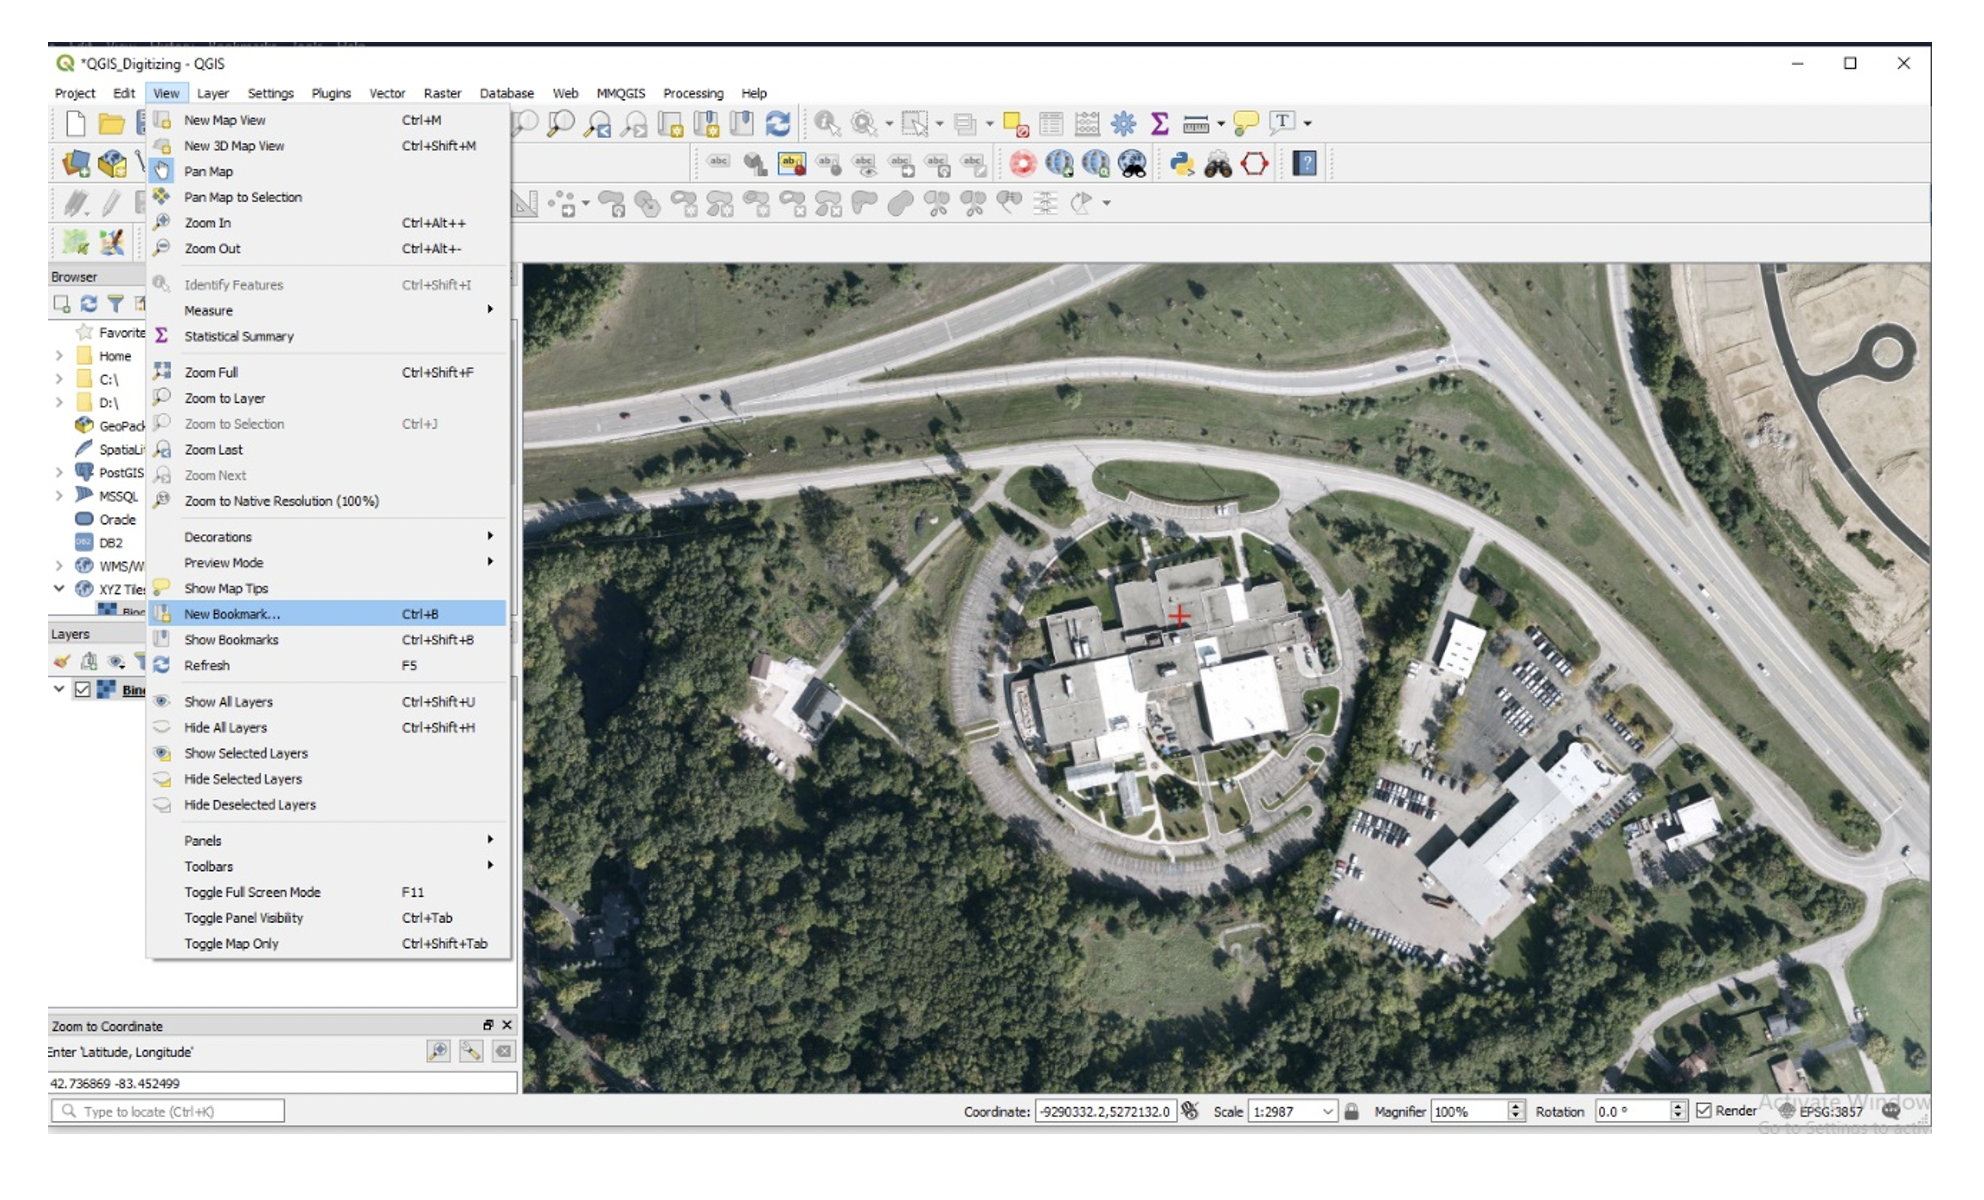The width and height of the screenshot is (1984, 1200).
Task: Click the binoculars search plugin icon
Action: (x=1218, y=164)
